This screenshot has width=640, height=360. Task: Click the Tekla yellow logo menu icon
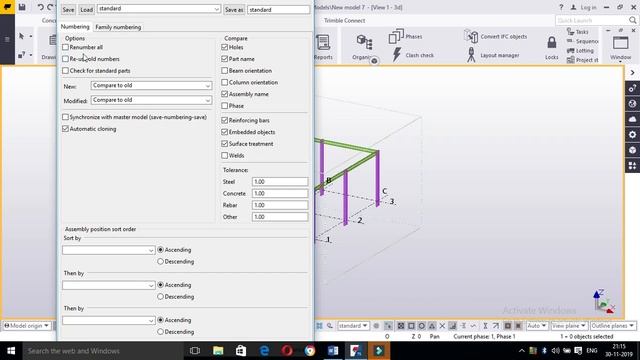click(7, 7)
